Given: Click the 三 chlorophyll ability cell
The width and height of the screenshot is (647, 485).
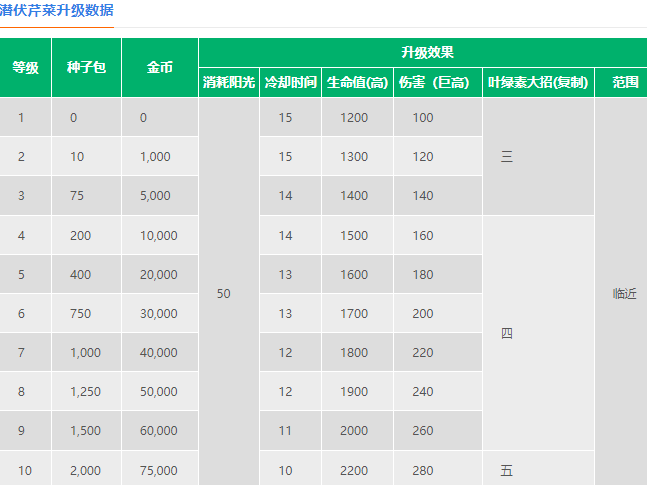Looking at the screenshot, I should [x=538, y=156].
